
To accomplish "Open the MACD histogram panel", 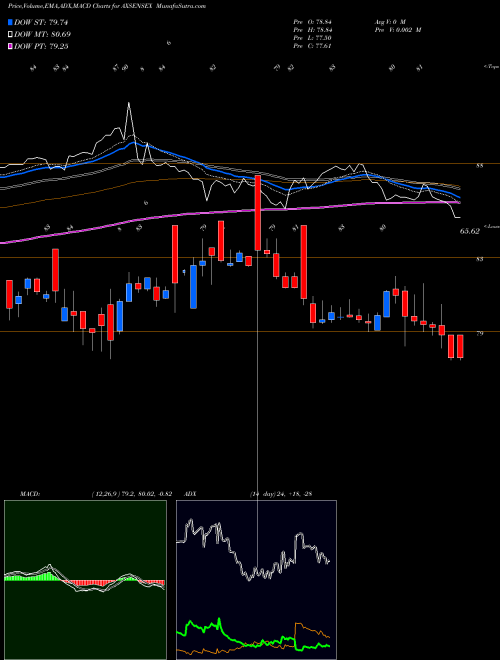I will (85, 580).
